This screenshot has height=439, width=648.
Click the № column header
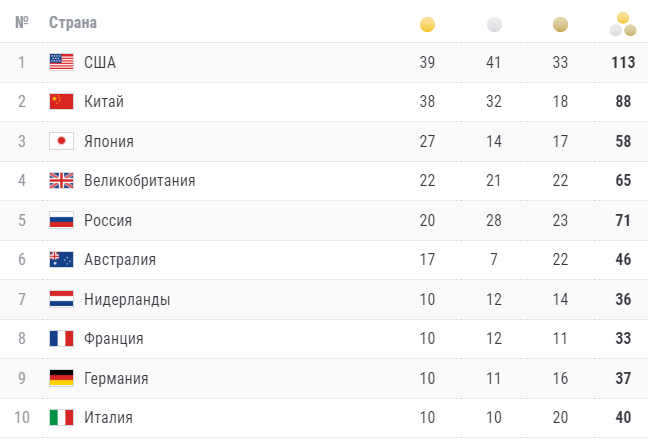coord(21,22)
